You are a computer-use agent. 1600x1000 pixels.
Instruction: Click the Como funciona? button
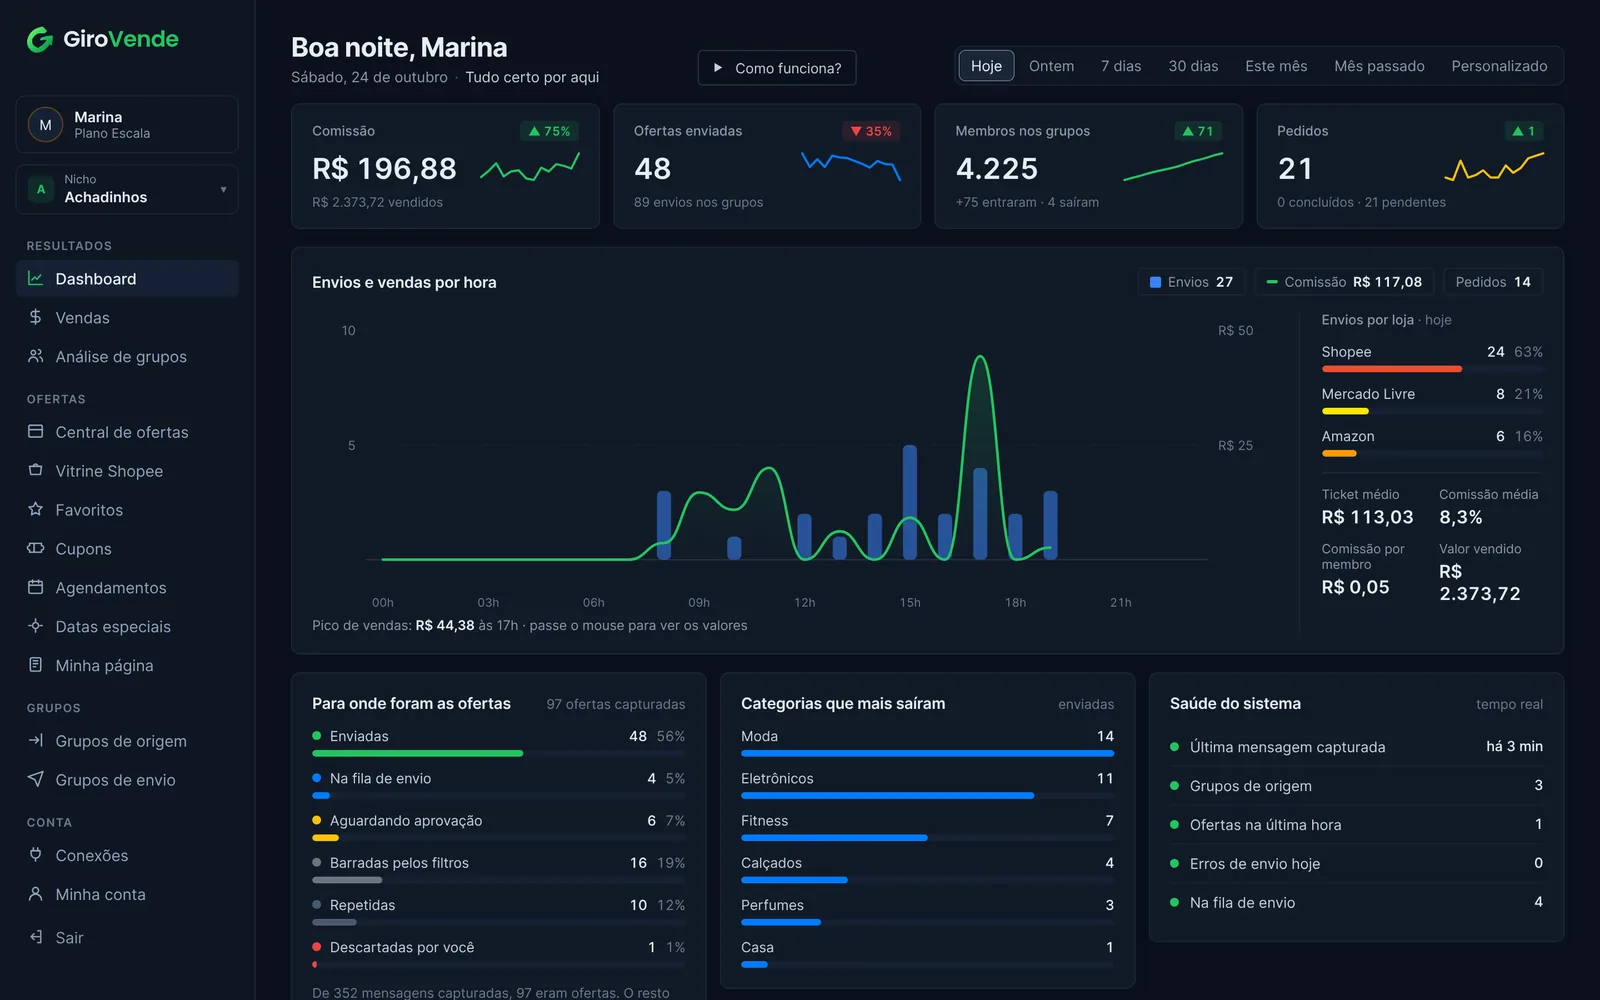(777, 68)
